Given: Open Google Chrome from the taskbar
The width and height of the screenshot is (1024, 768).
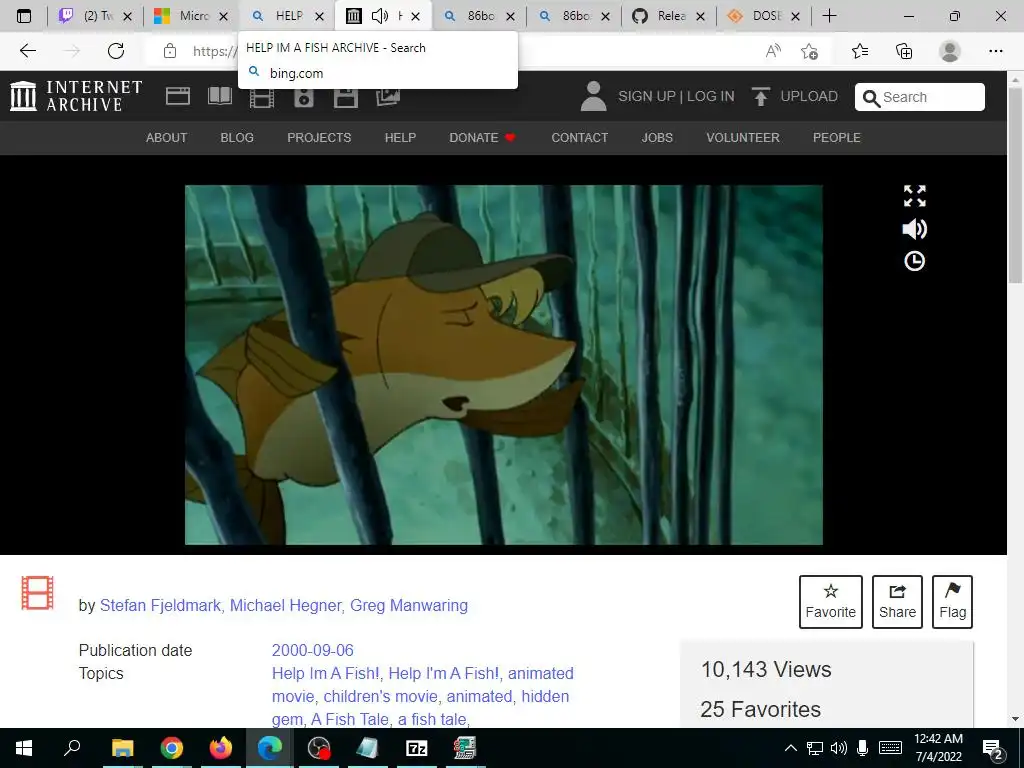Looking at the screenshot, I should click(x=172, y=748).
